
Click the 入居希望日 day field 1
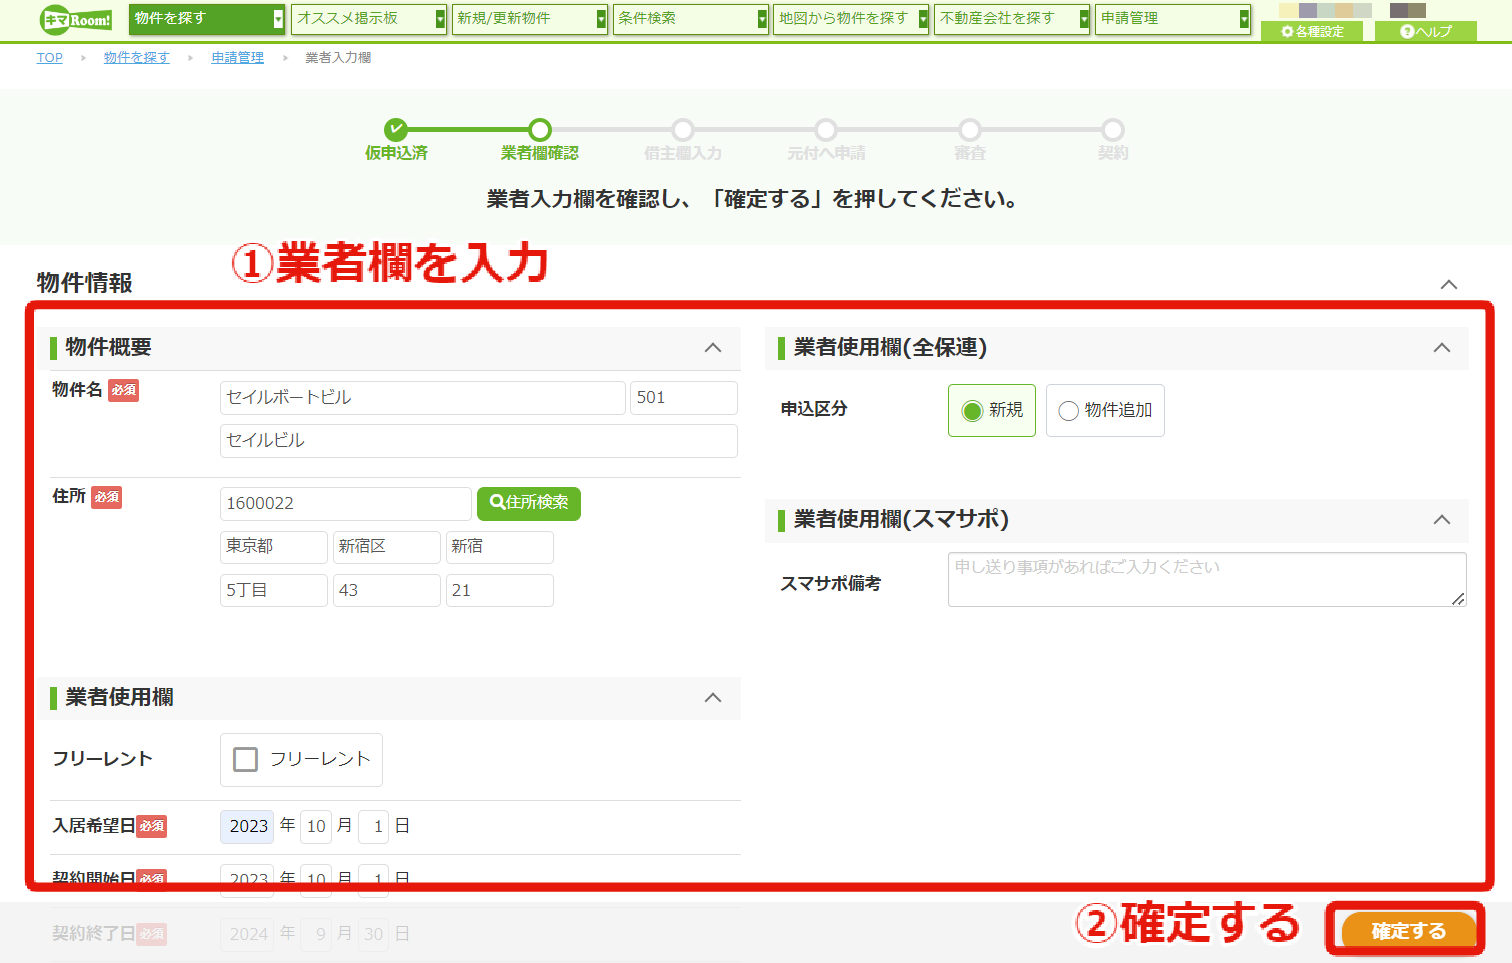pyautogui.click(x=374, y=826)
